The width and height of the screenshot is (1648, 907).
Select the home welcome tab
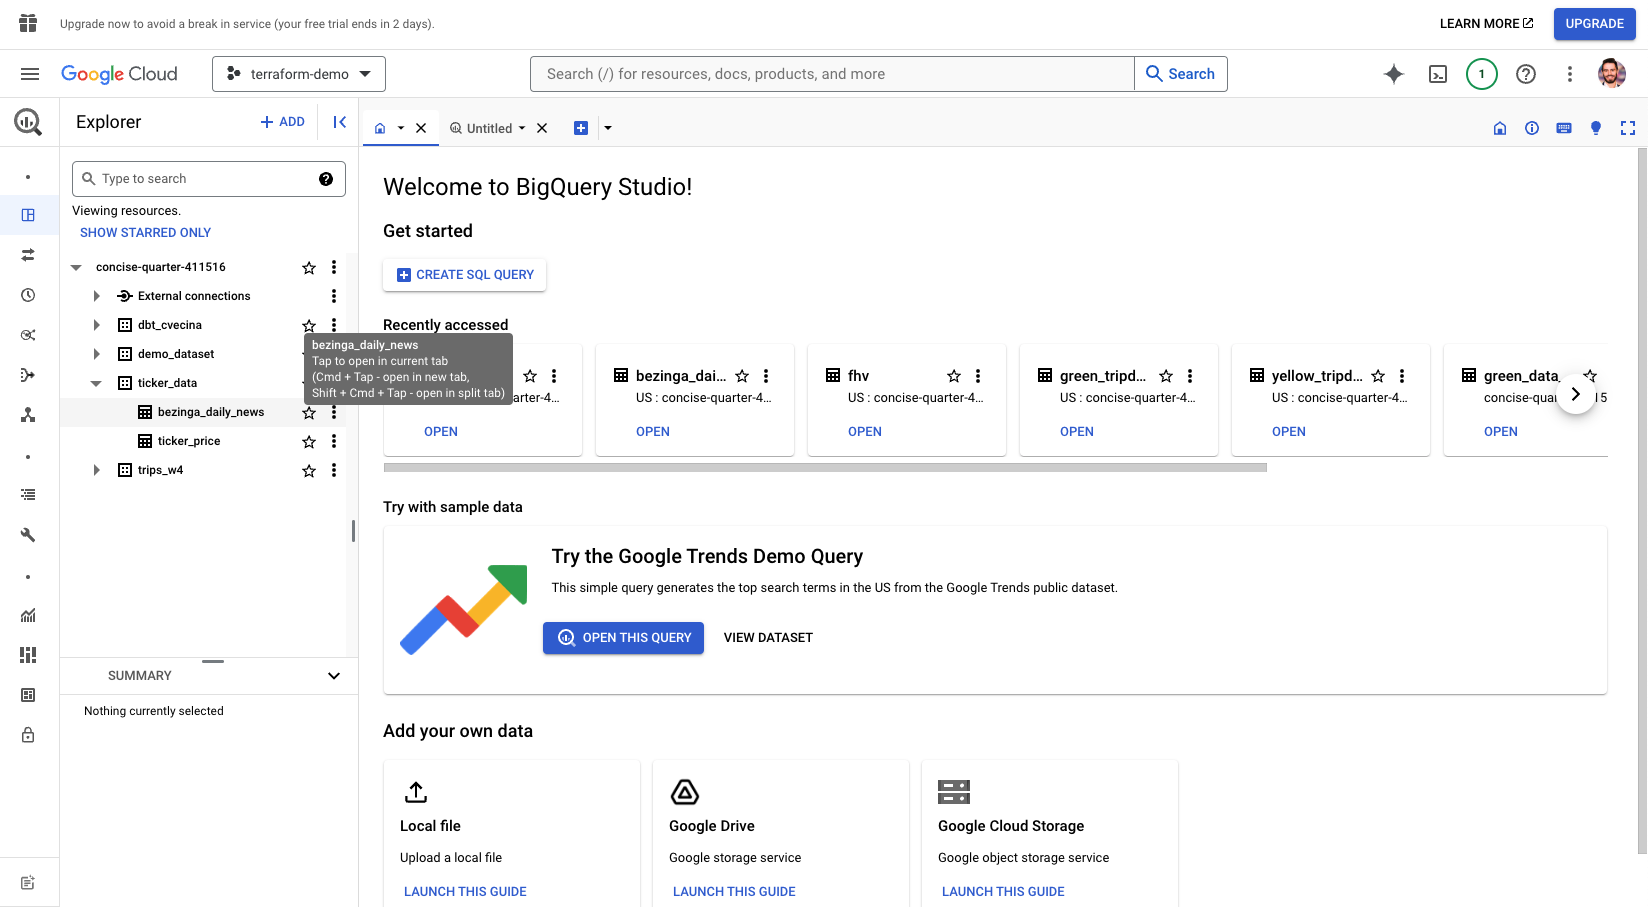pos(380,128)
